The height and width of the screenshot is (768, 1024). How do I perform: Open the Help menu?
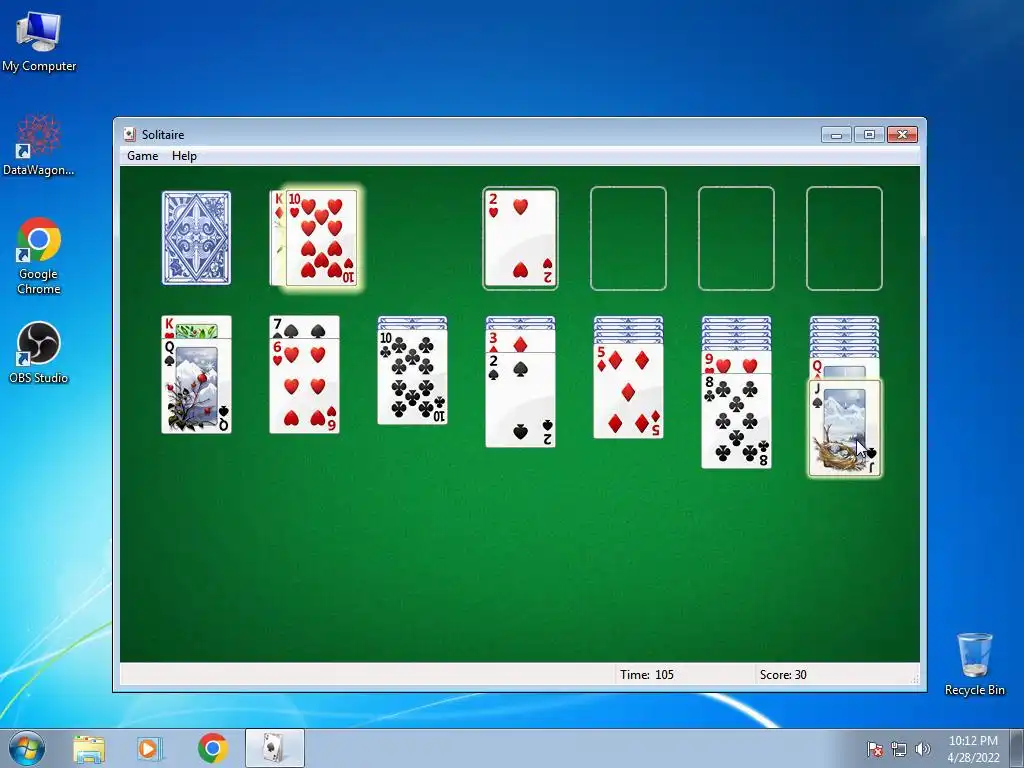point(184,156)
